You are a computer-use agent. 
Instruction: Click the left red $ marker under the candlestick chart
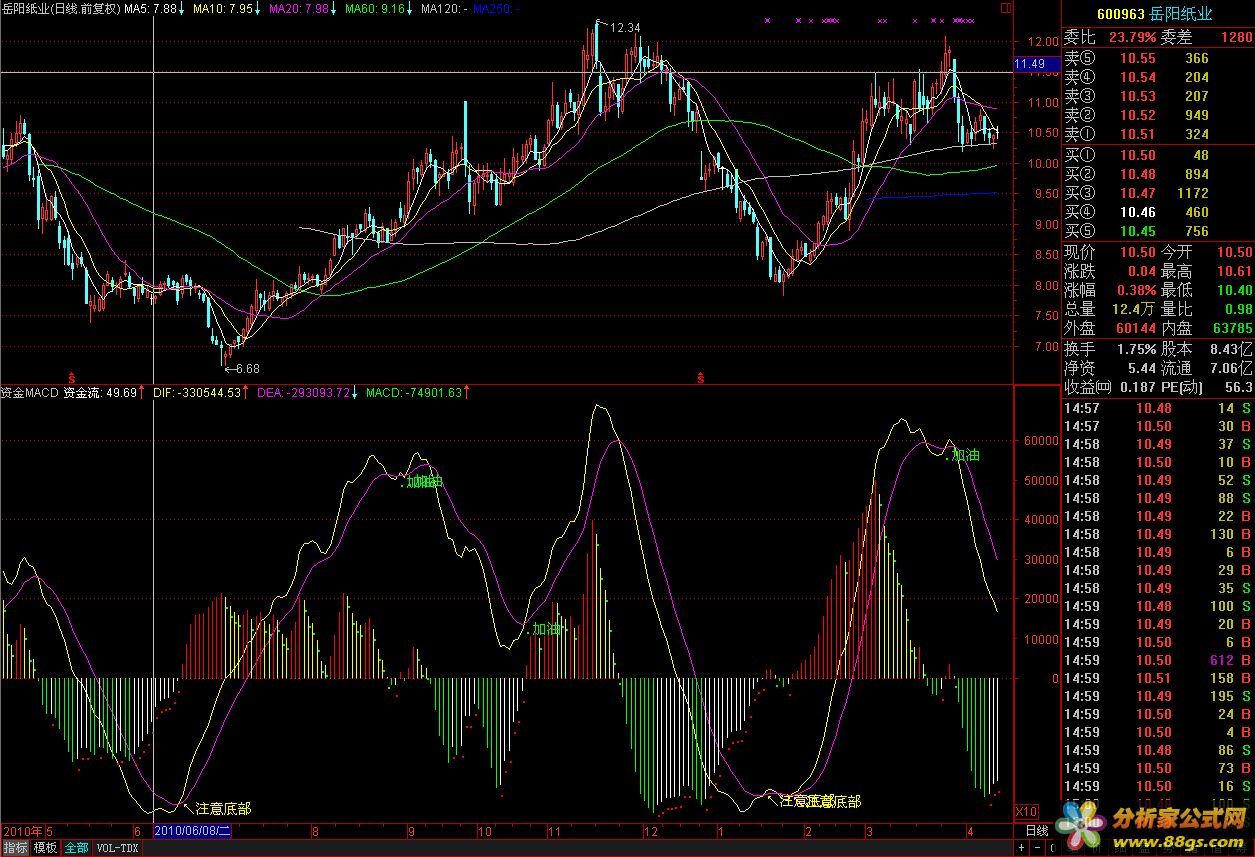click(70, 378)
